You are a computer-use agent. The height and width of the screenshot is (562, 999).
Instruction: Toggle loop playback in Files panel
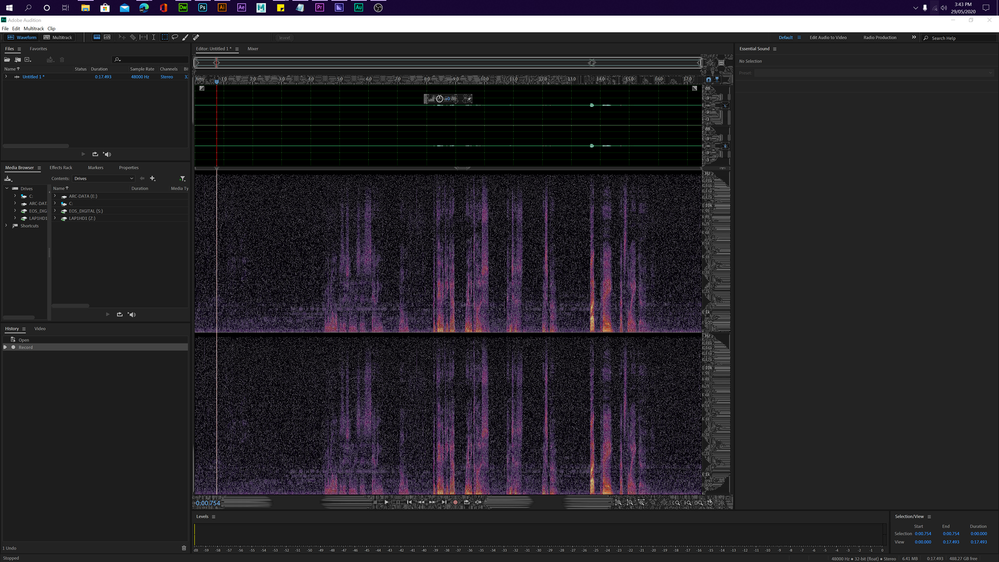point(95,154)
